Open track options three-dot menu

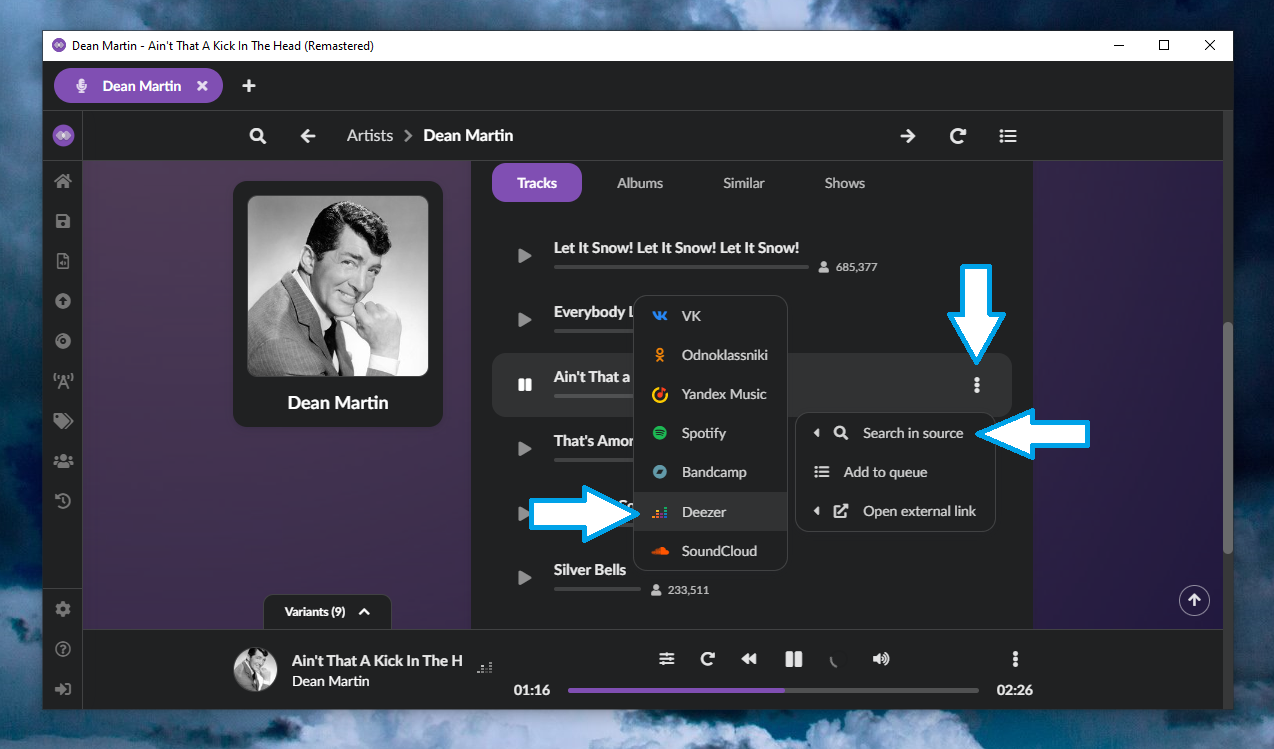(977, 385)
